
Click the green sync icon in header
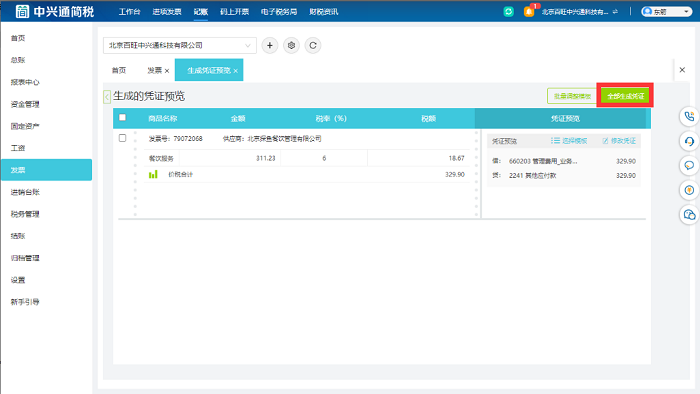508,12
